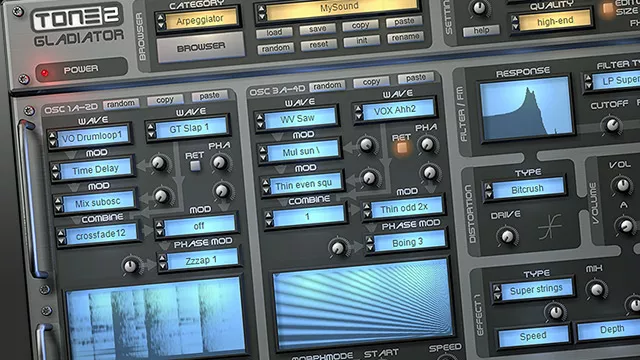Open the VO Drumloop1 wave selector
Image resolution: width=640 pixels, height=360 pixels.
[89, 137]
